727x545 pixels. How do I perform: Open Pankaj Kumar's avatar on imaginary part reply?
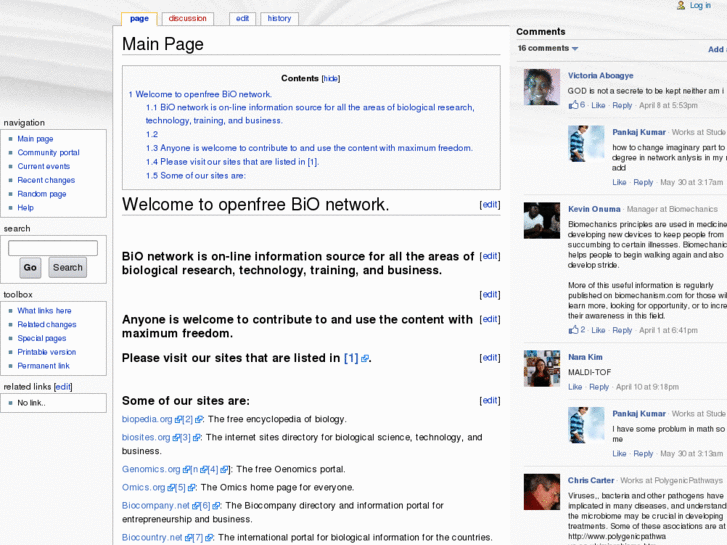point(586,143)
